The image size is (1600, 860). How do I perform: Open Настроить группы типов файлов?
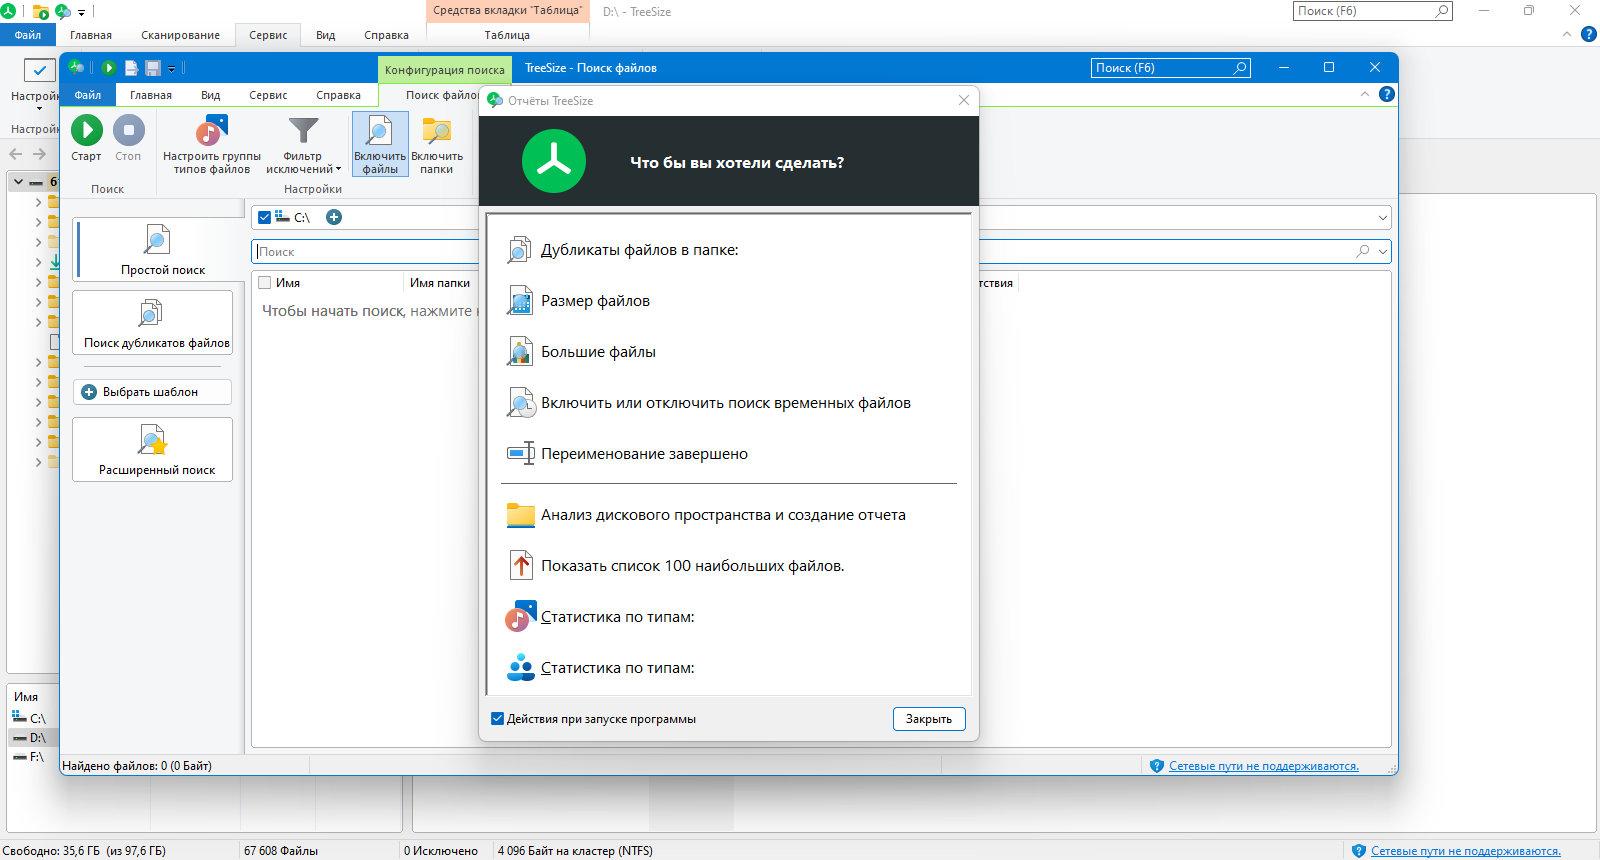tap(211, 144)
